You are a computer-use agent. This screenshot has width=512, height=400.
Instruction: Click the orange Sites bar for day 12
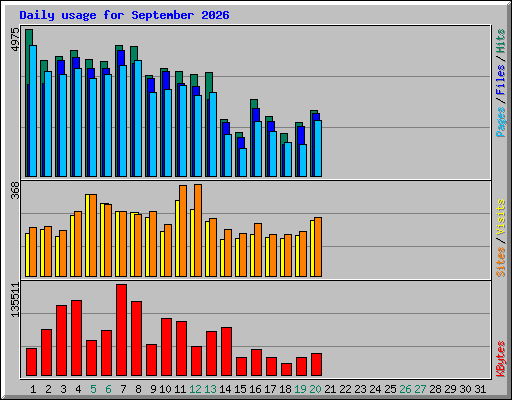(198, 230)
